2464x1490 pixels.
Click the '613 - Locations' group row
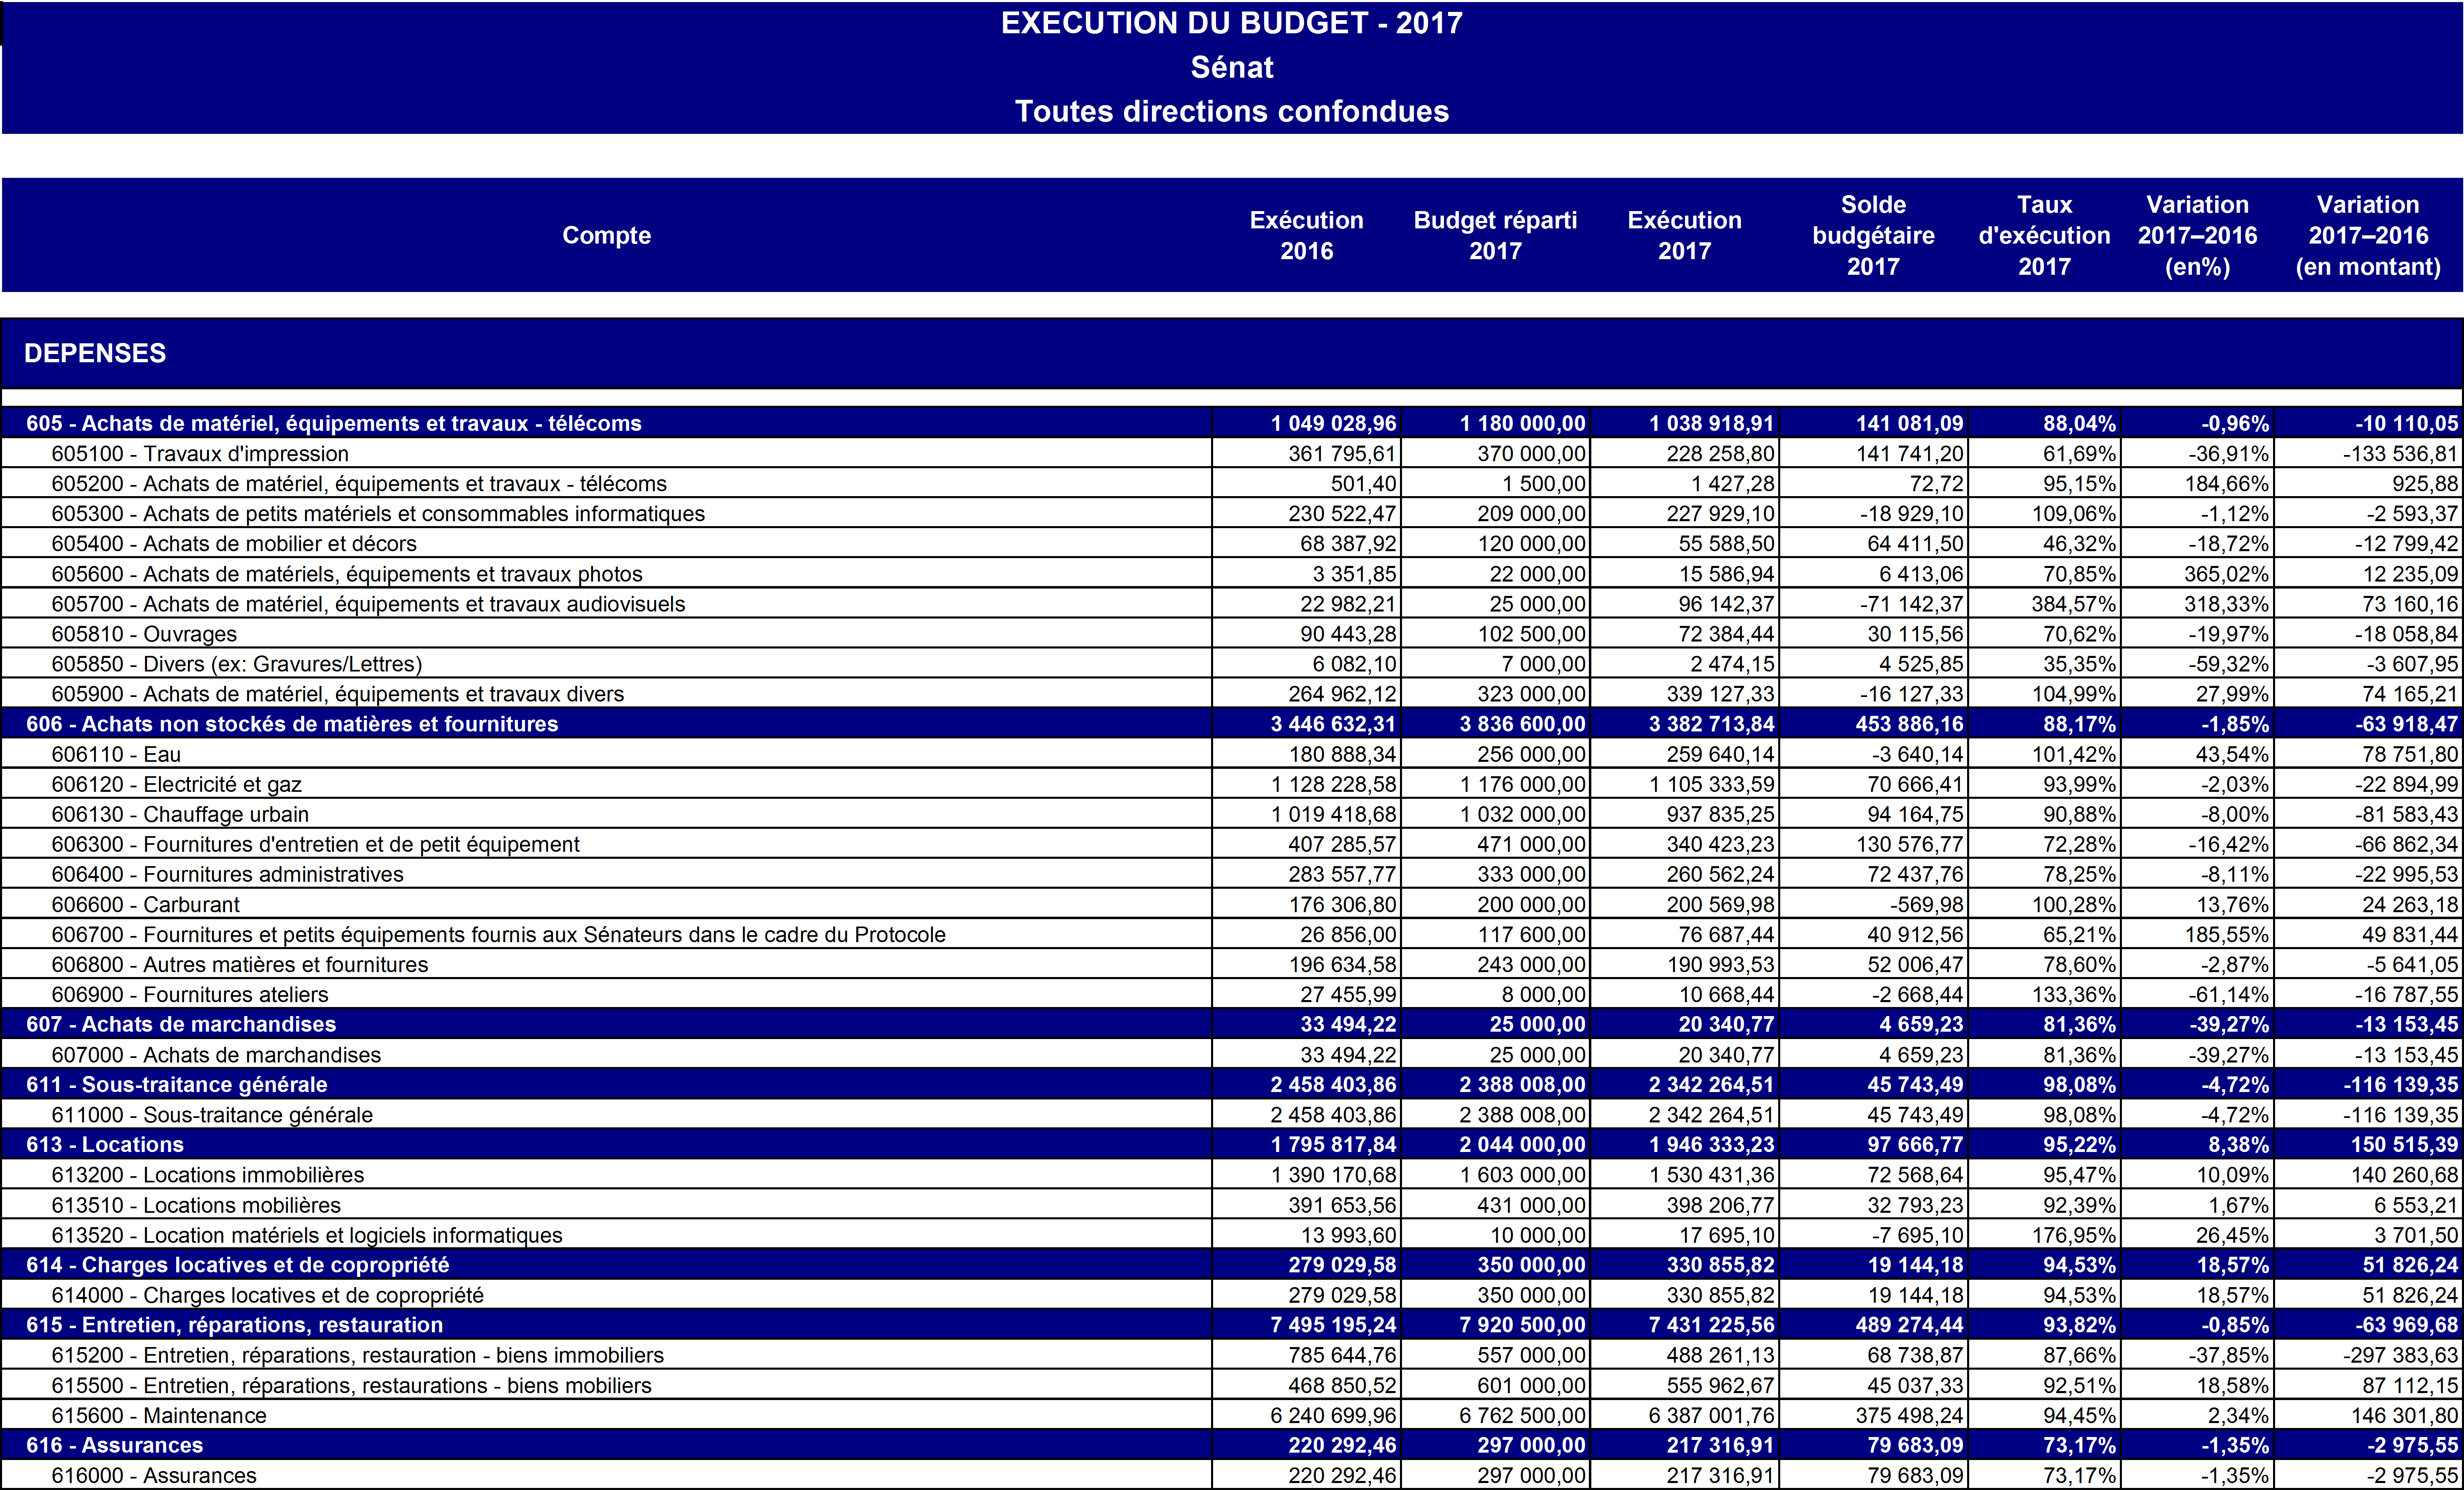coord(105,1144)
